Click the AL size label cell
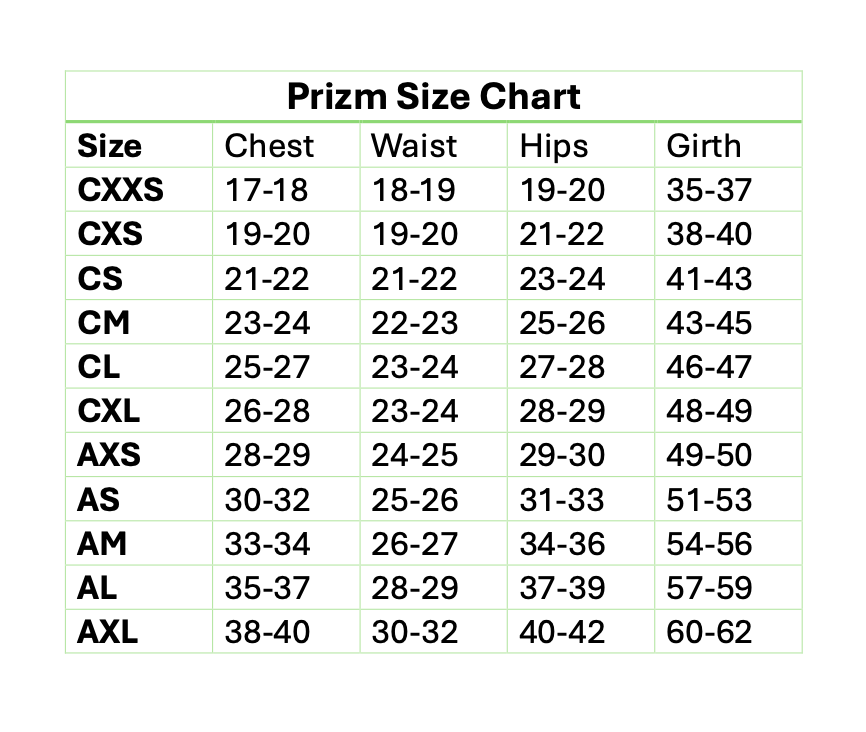The image size is (866, 732). pos(97,588)
